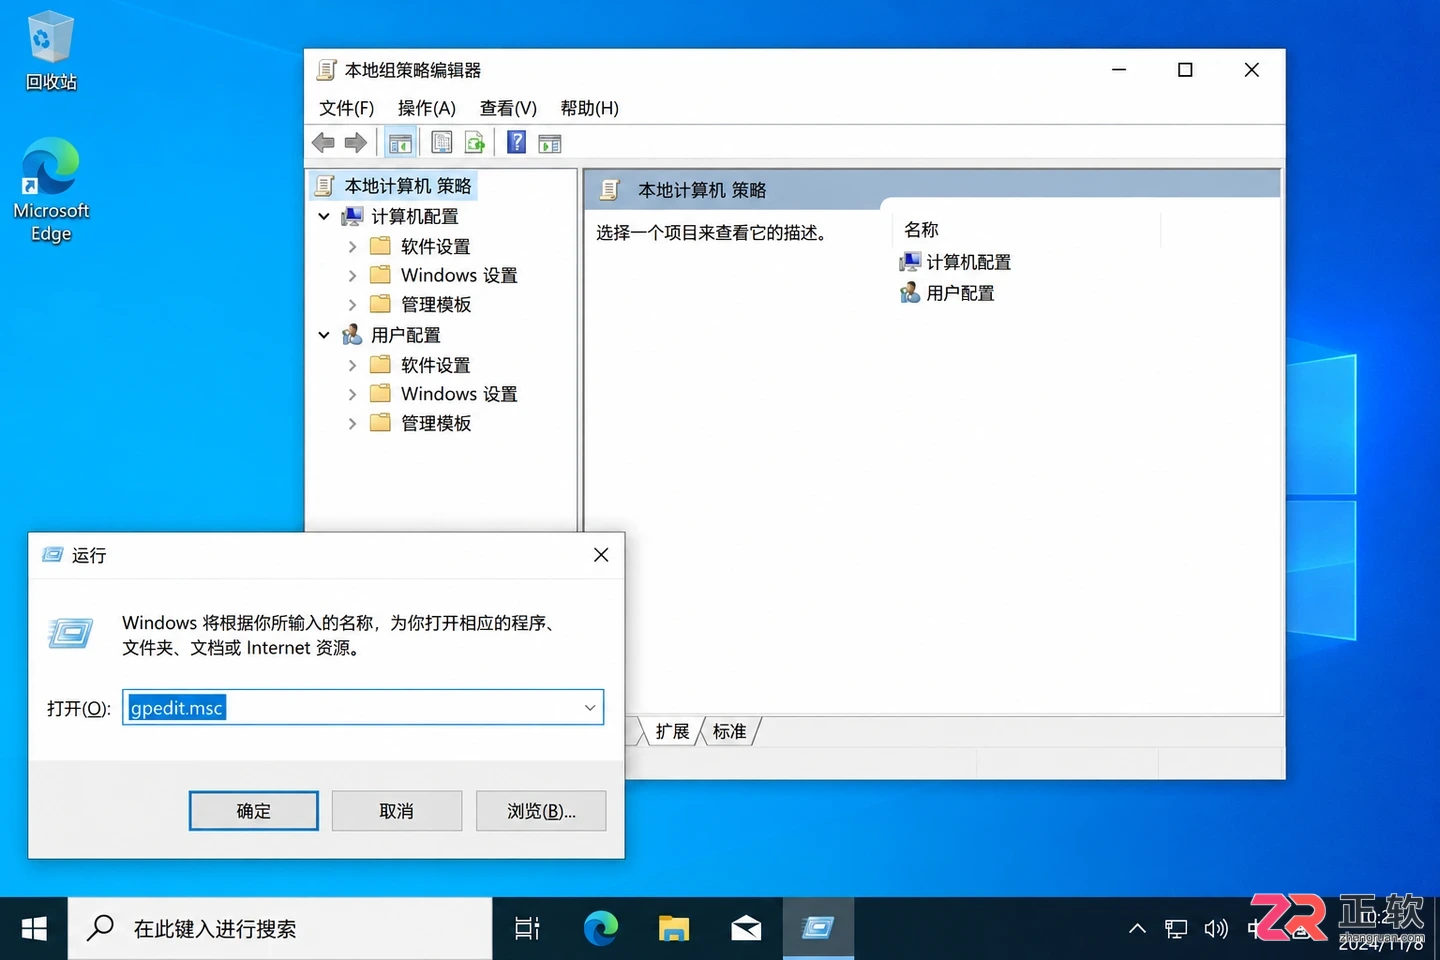The image size is (1440, 960).
Task: Expand 管理模板 under 用户配置
Action: pyautogui.click(x=352, y=423)
